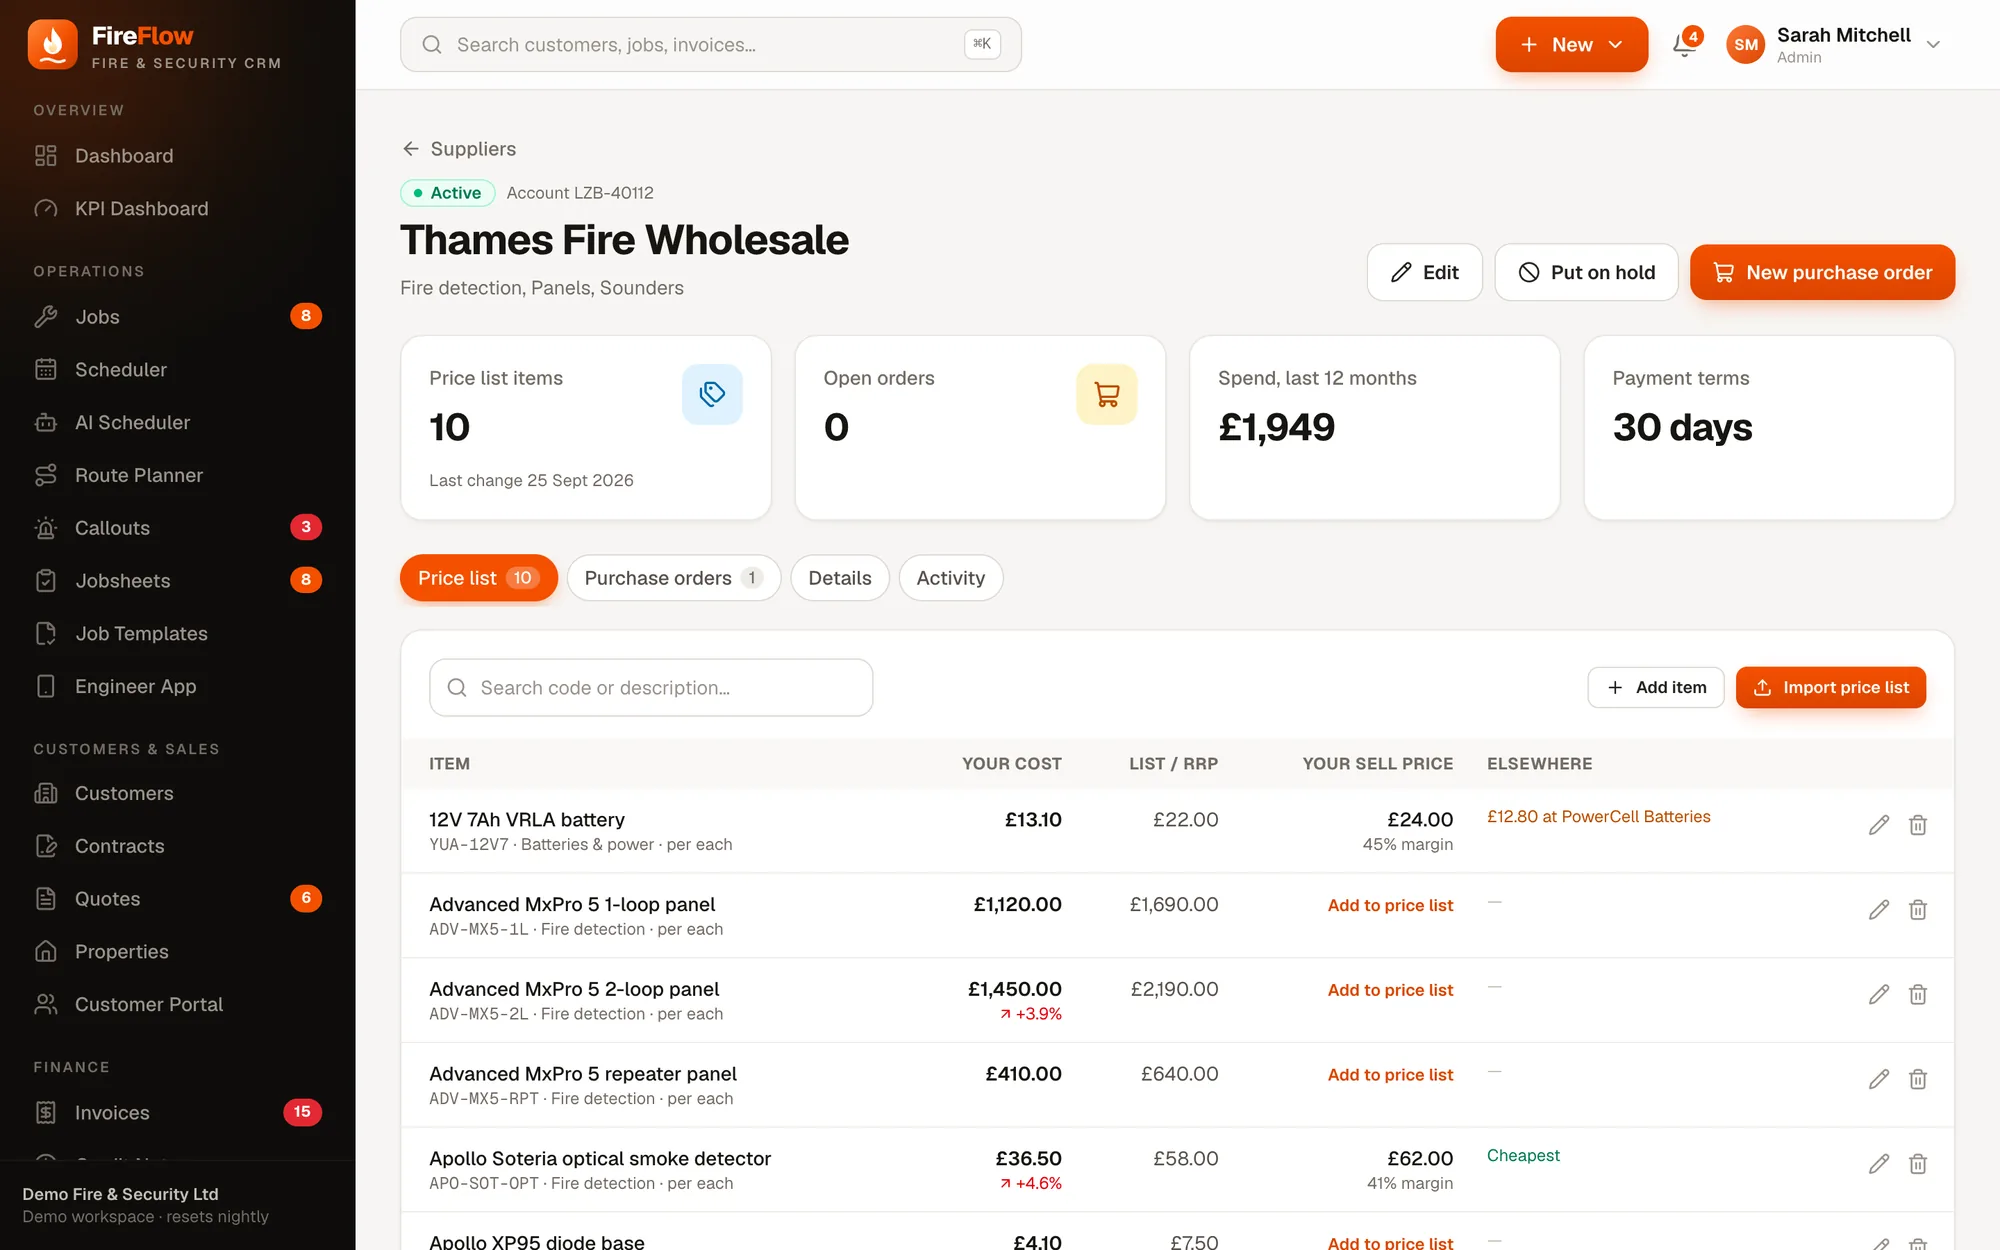Create a New purchase order
This screenshot has width=2000, height=1250.
[x=1822, y=272]
